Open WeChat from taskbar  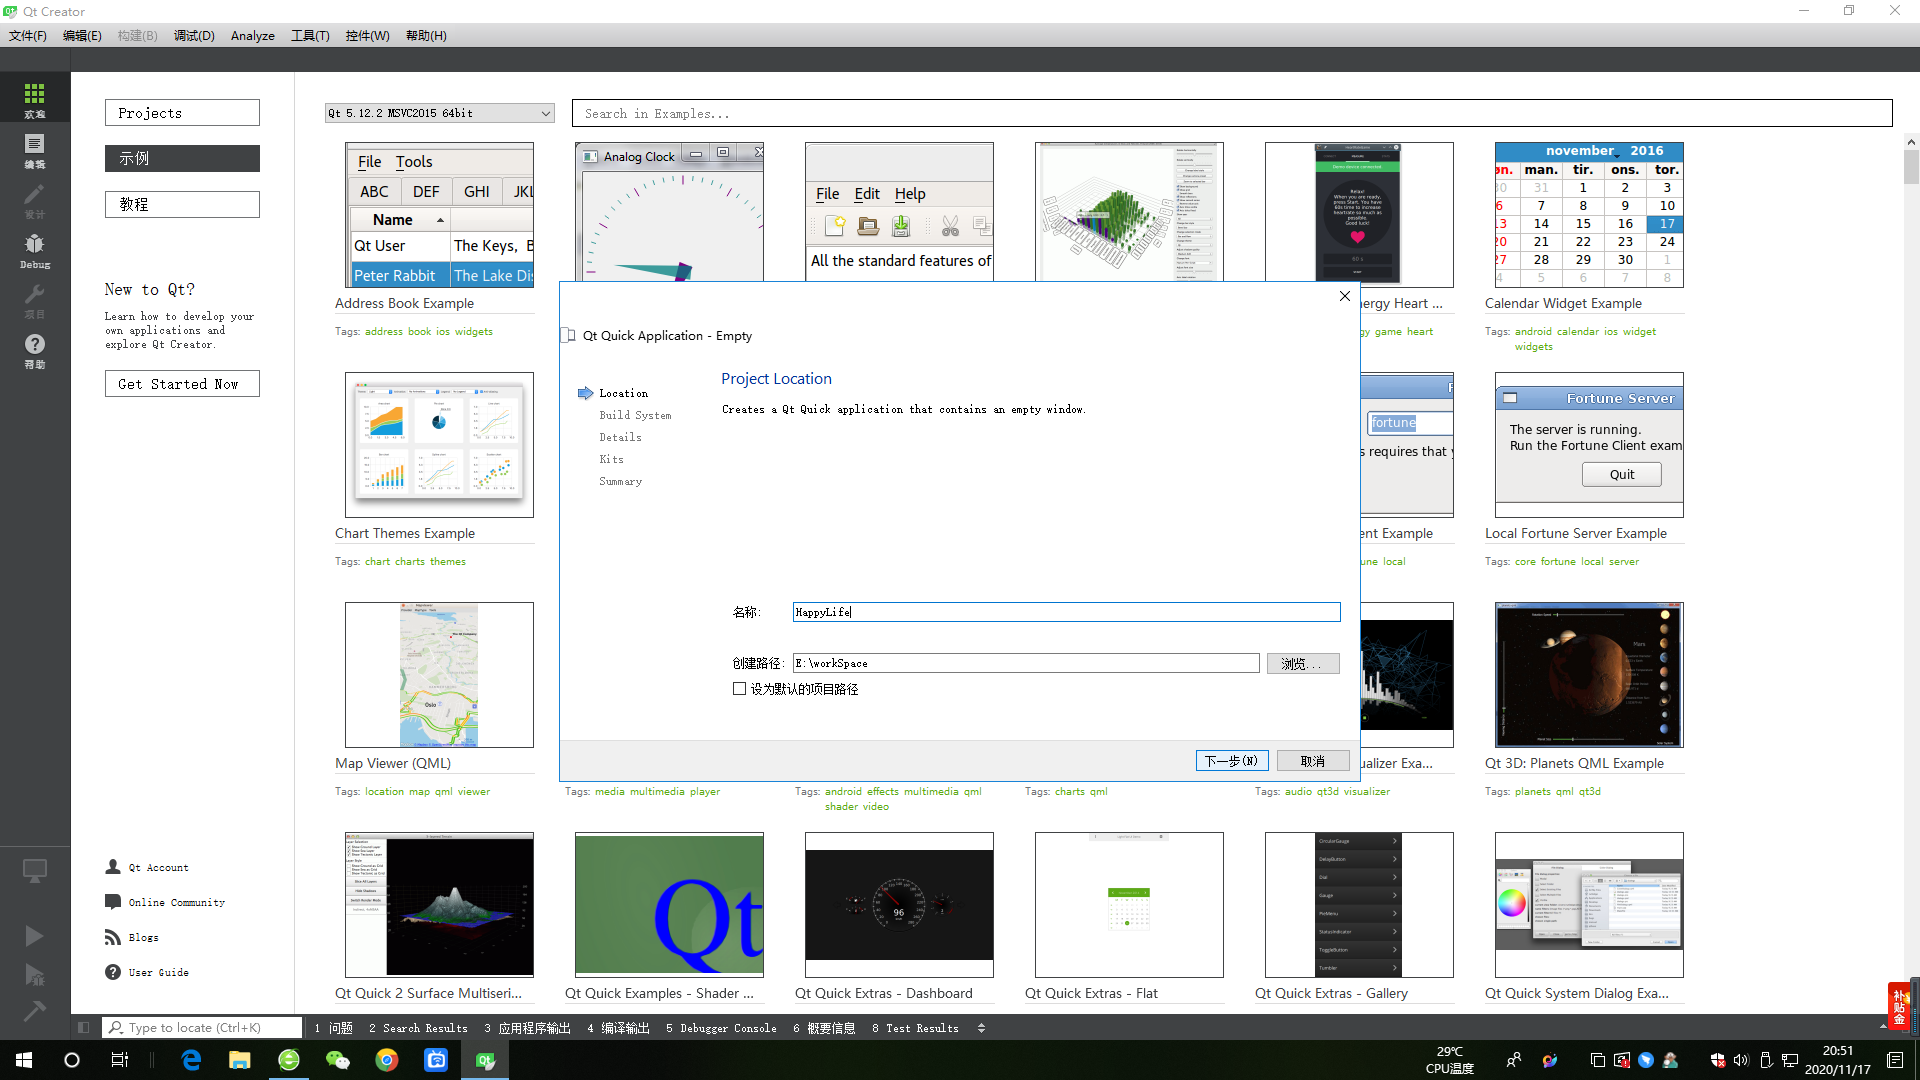point(338,1060)
